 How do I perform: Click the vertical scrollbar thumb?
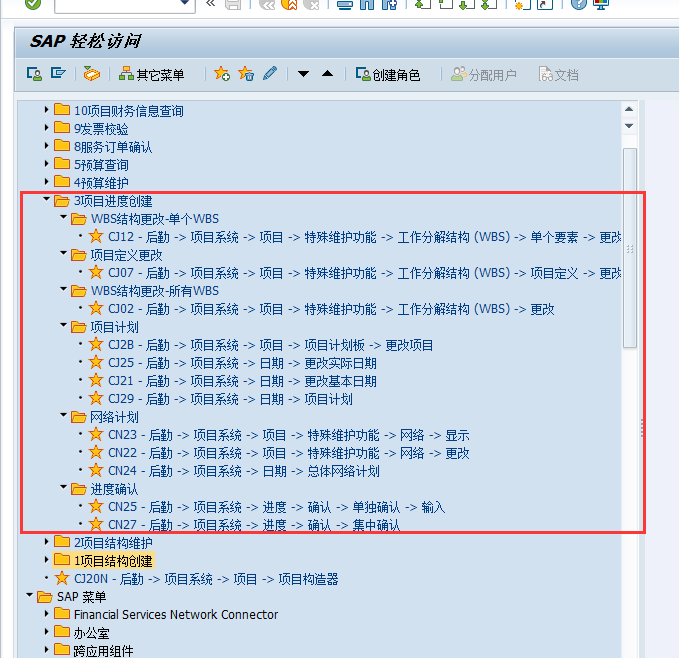(630, 248)
